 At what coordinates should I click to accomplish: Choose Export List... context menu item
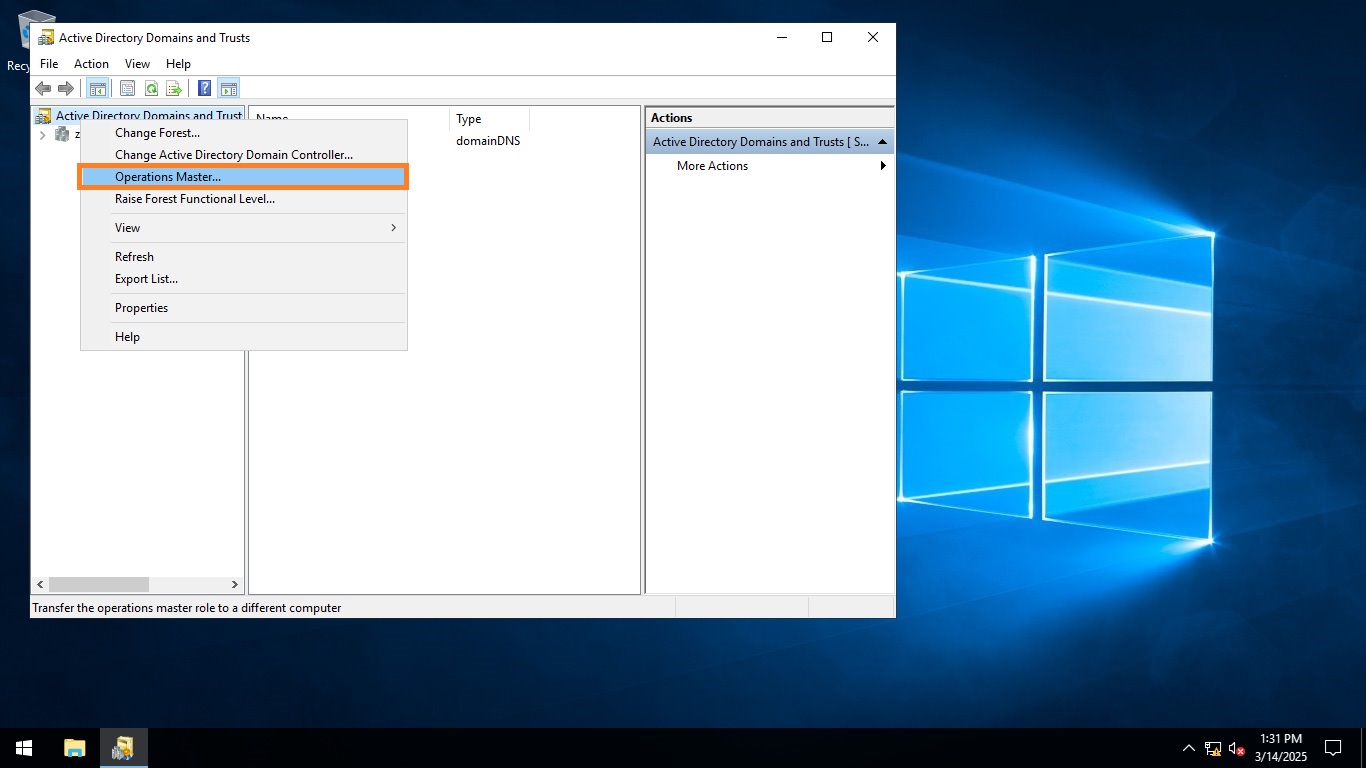click(243, 279)
